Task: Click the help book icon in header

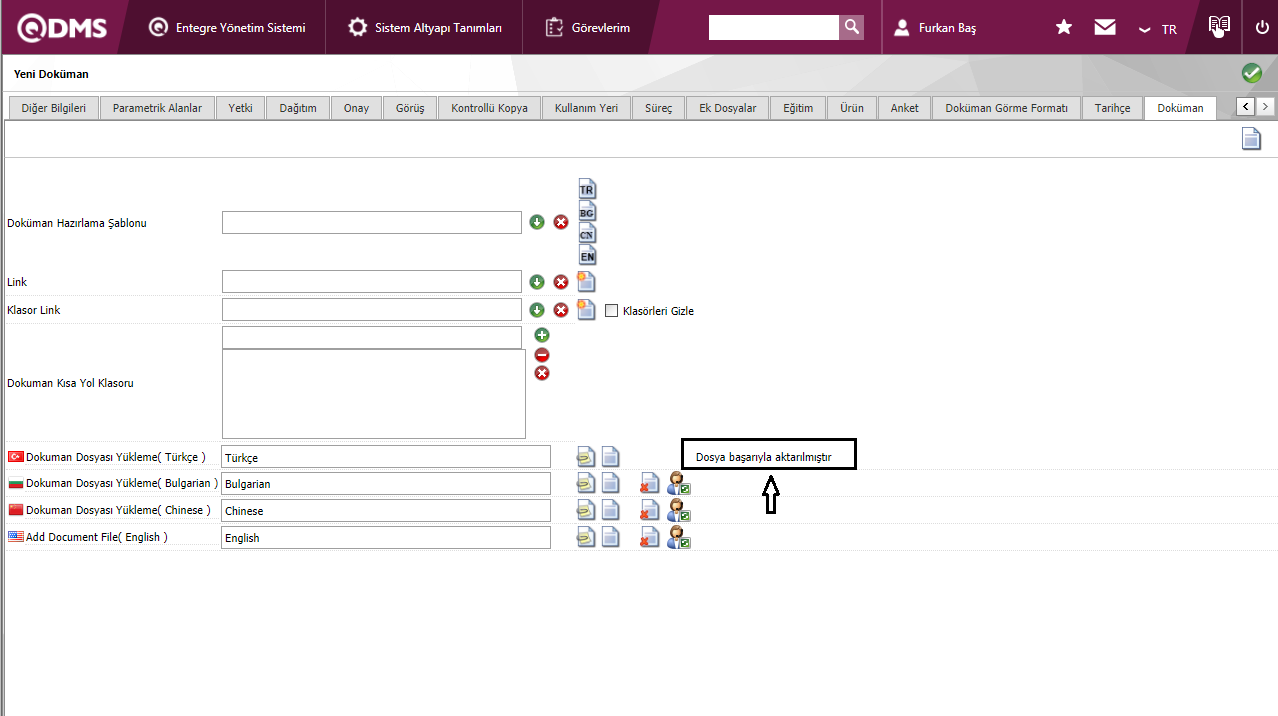Action: pos(1218,26)
